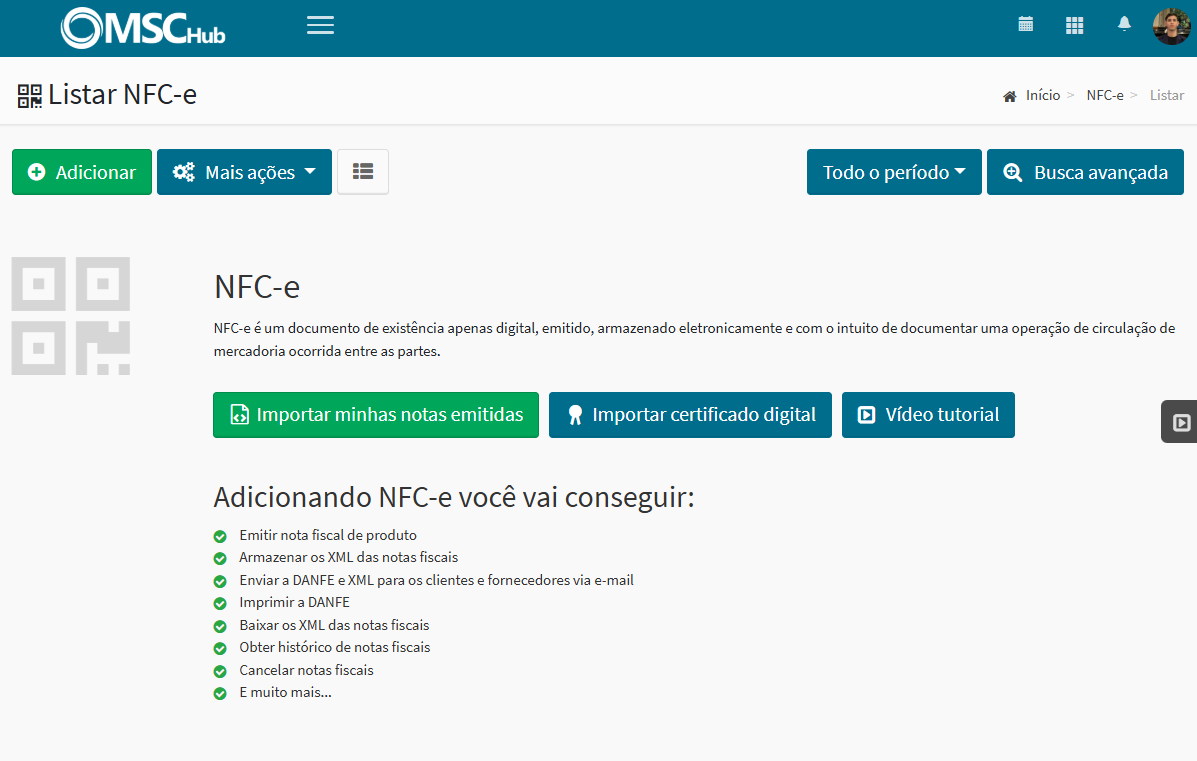This screenshot has height=761, width=1197.
Task: Open the floating video tab on the right edge
Action: click(1184, 421)
